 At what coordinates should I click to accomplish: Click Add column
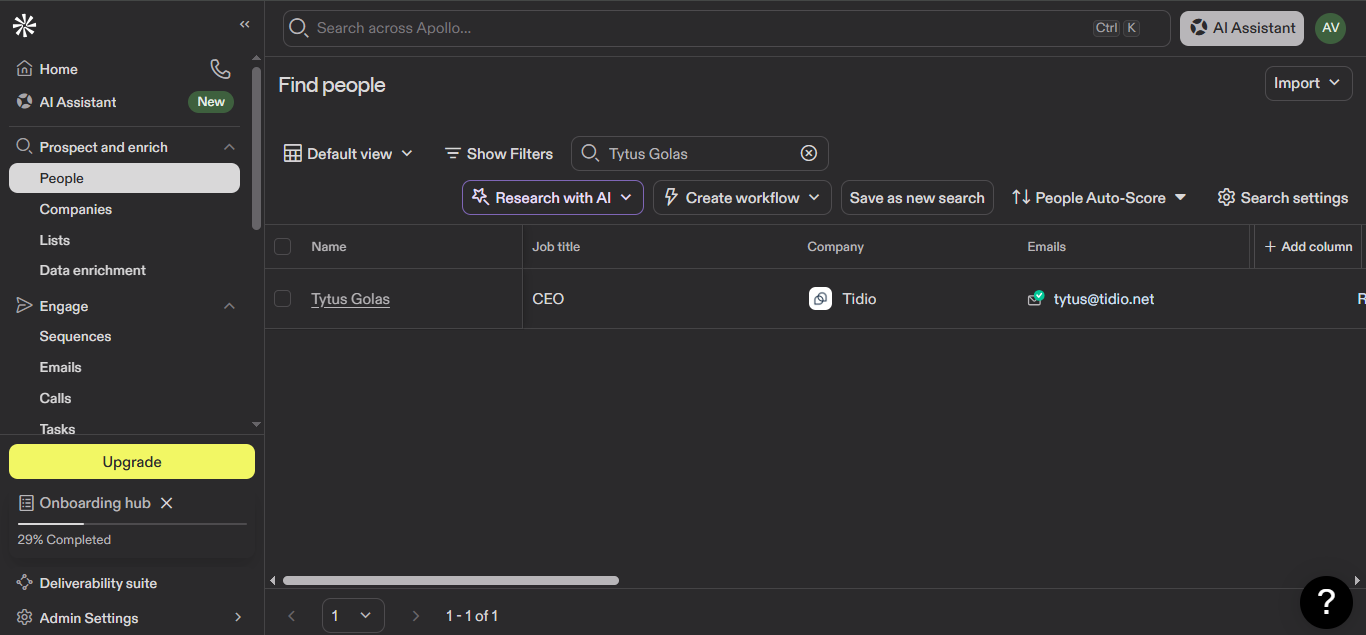[1308, 246]
